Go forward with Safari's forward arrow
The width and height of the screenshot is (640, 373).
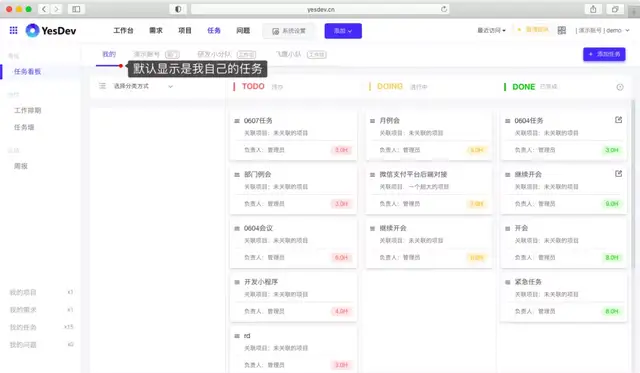[56, 9]
